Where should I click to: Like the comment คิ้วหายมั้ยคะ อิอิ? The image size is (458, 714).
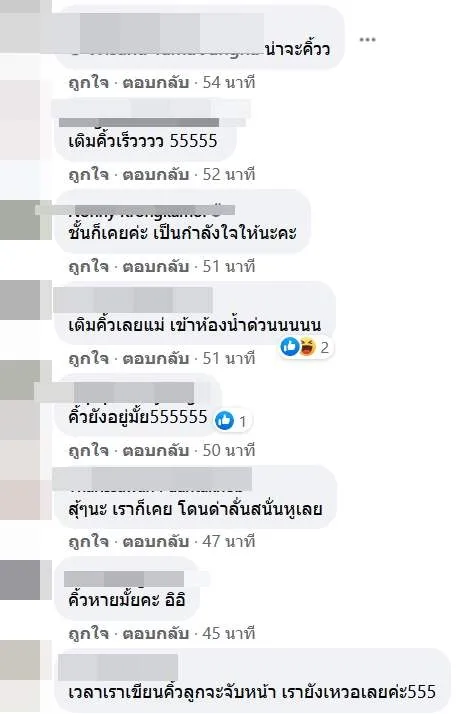coord(88,633)
